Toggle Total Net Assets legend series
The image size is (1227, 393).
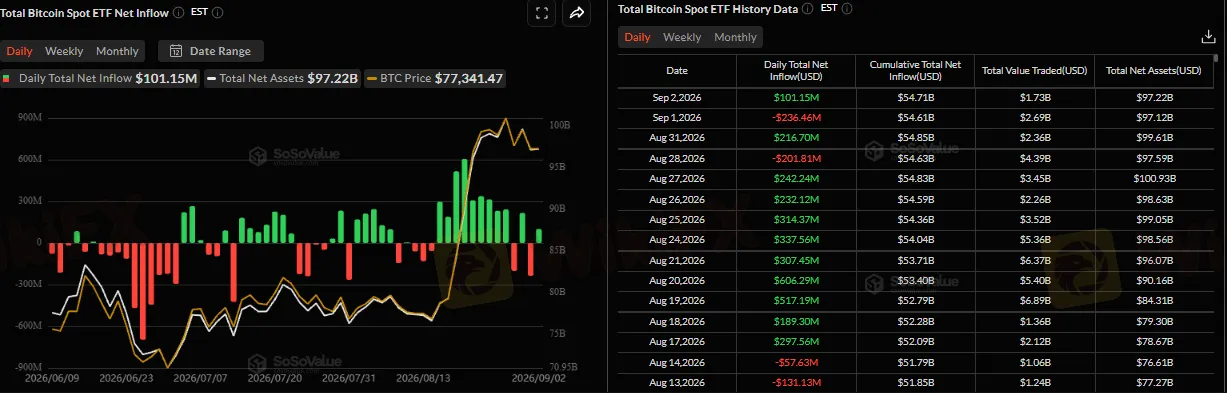pyautogui.click(x=282, y=78)
